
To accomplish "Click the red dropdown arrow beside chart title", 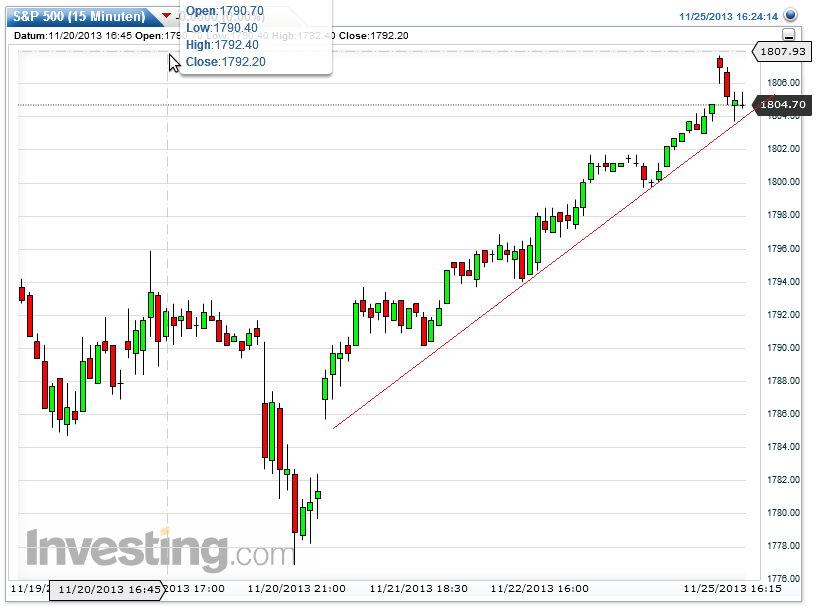I will coord(167,16).
